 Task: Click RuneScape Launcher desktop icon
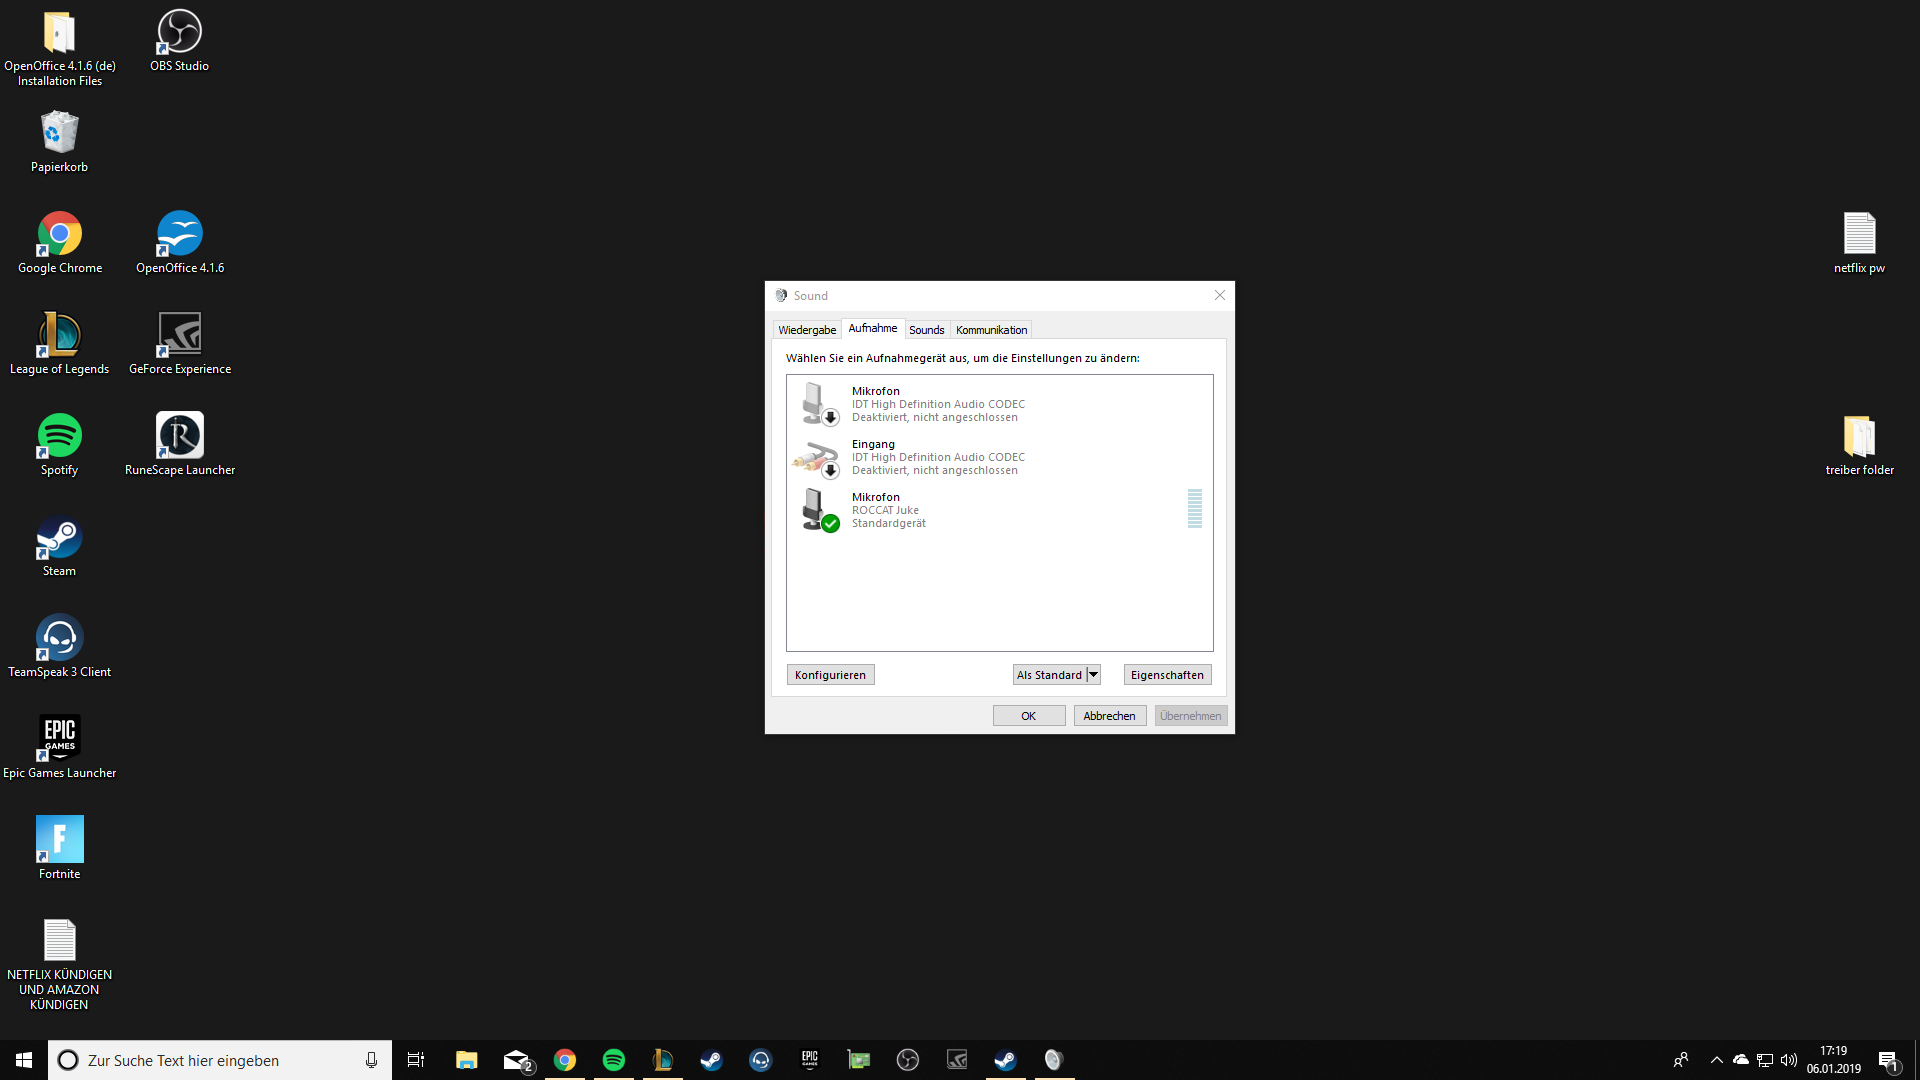tap(180, 445)
